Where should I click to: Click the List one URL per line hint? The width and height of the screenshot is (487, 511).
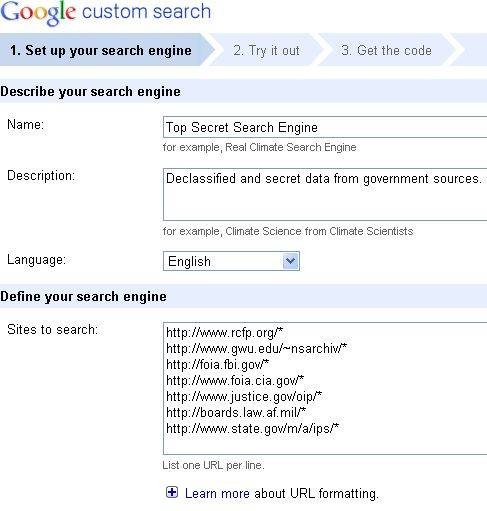[213, 465]
